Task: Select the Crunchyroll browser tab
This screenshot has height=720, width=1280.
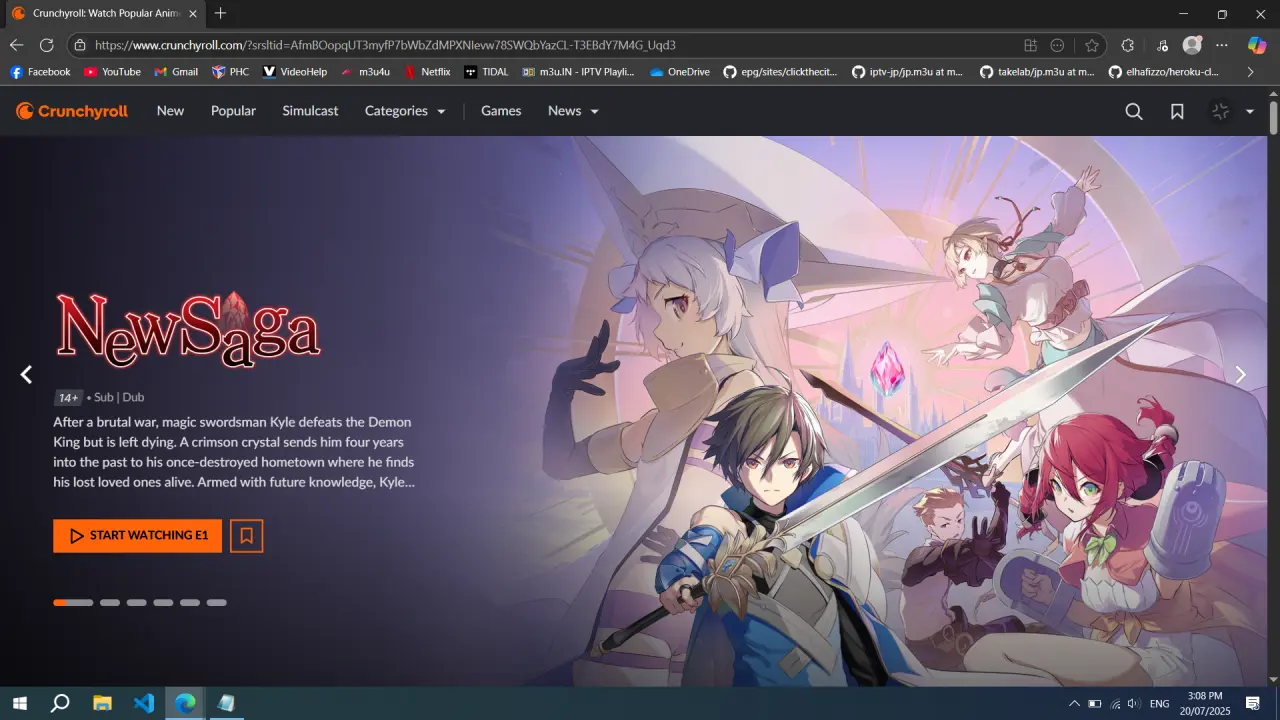Action: (104, 14)
